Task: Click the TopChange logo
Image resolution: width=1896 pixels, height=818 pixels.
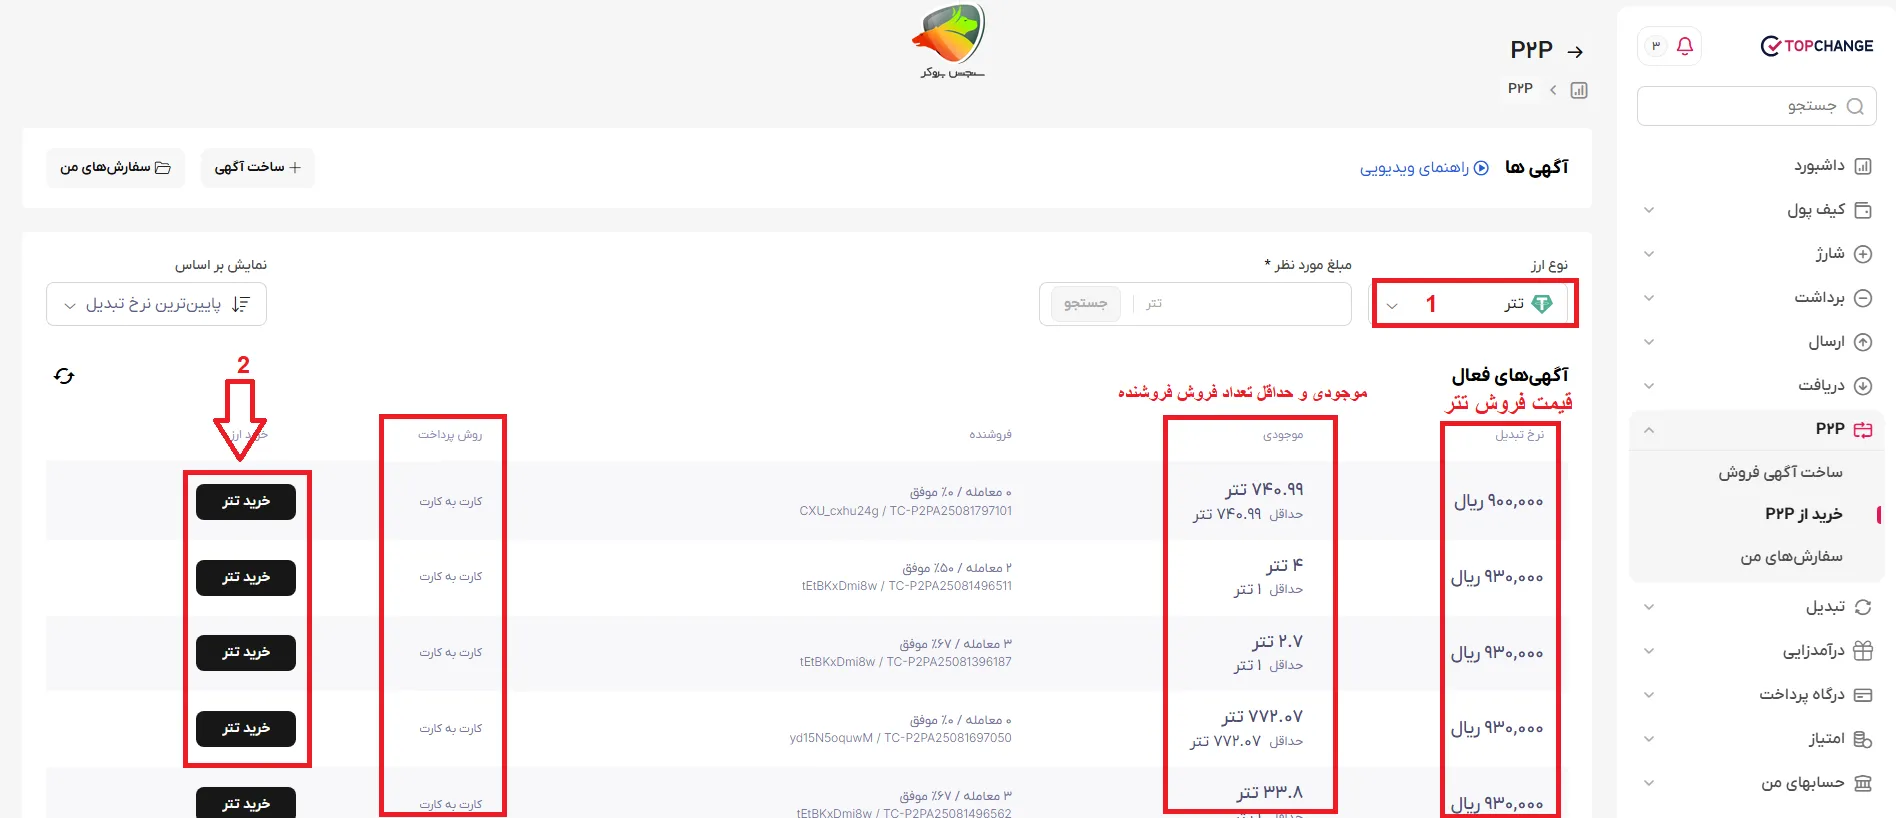Action: [1817, 46]
